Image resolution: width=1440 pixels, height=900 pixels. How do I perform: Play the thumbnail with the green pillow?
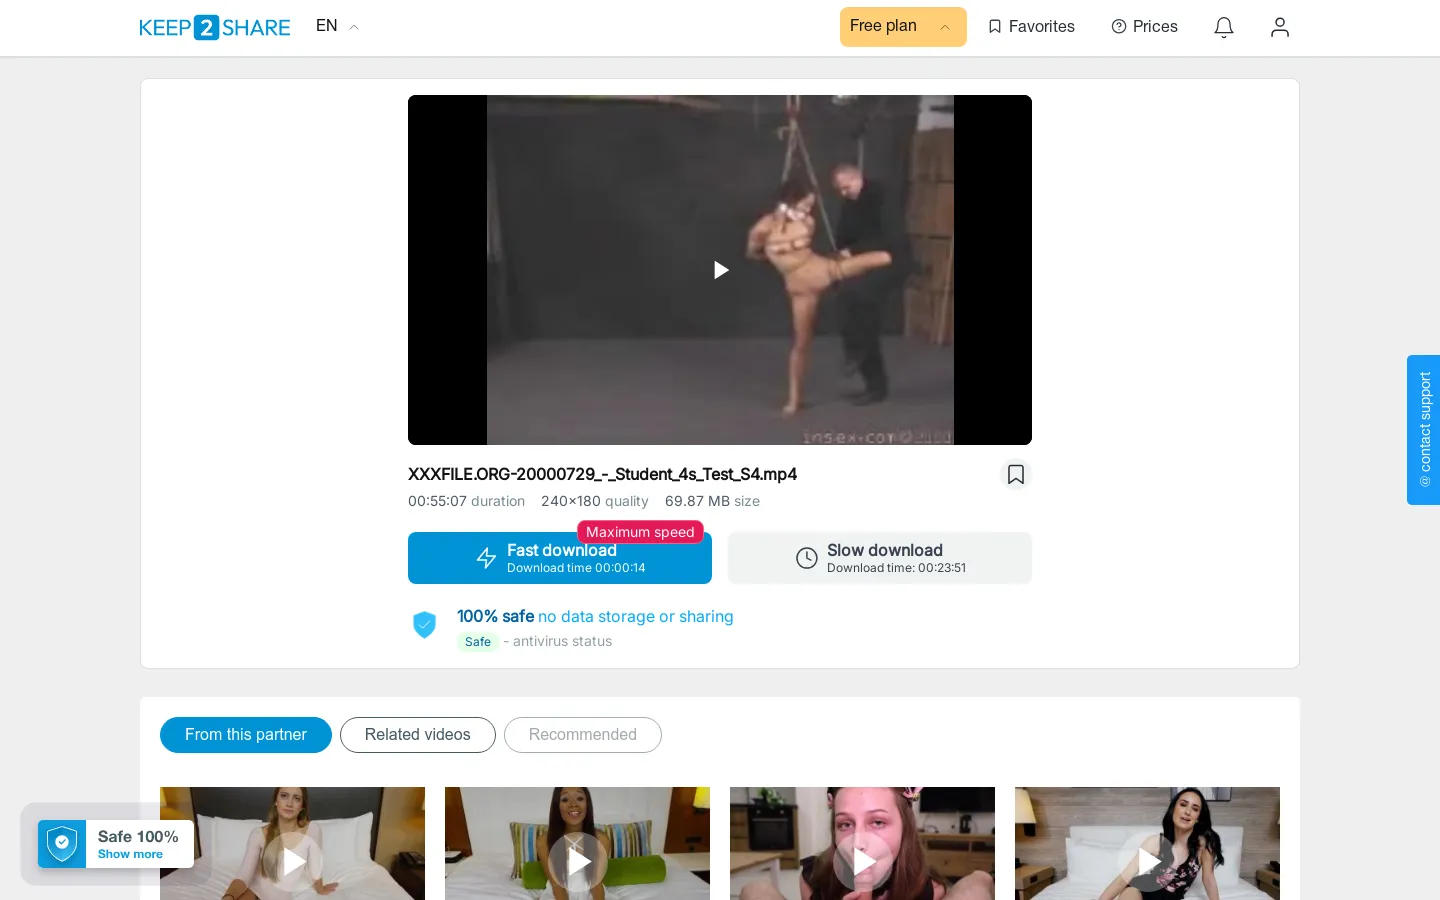tap(578, 861)
